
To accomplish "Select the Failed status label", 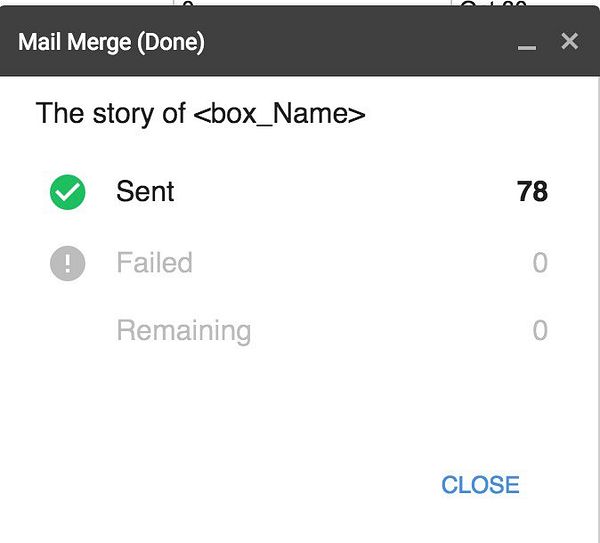I will tap(154, 263).
